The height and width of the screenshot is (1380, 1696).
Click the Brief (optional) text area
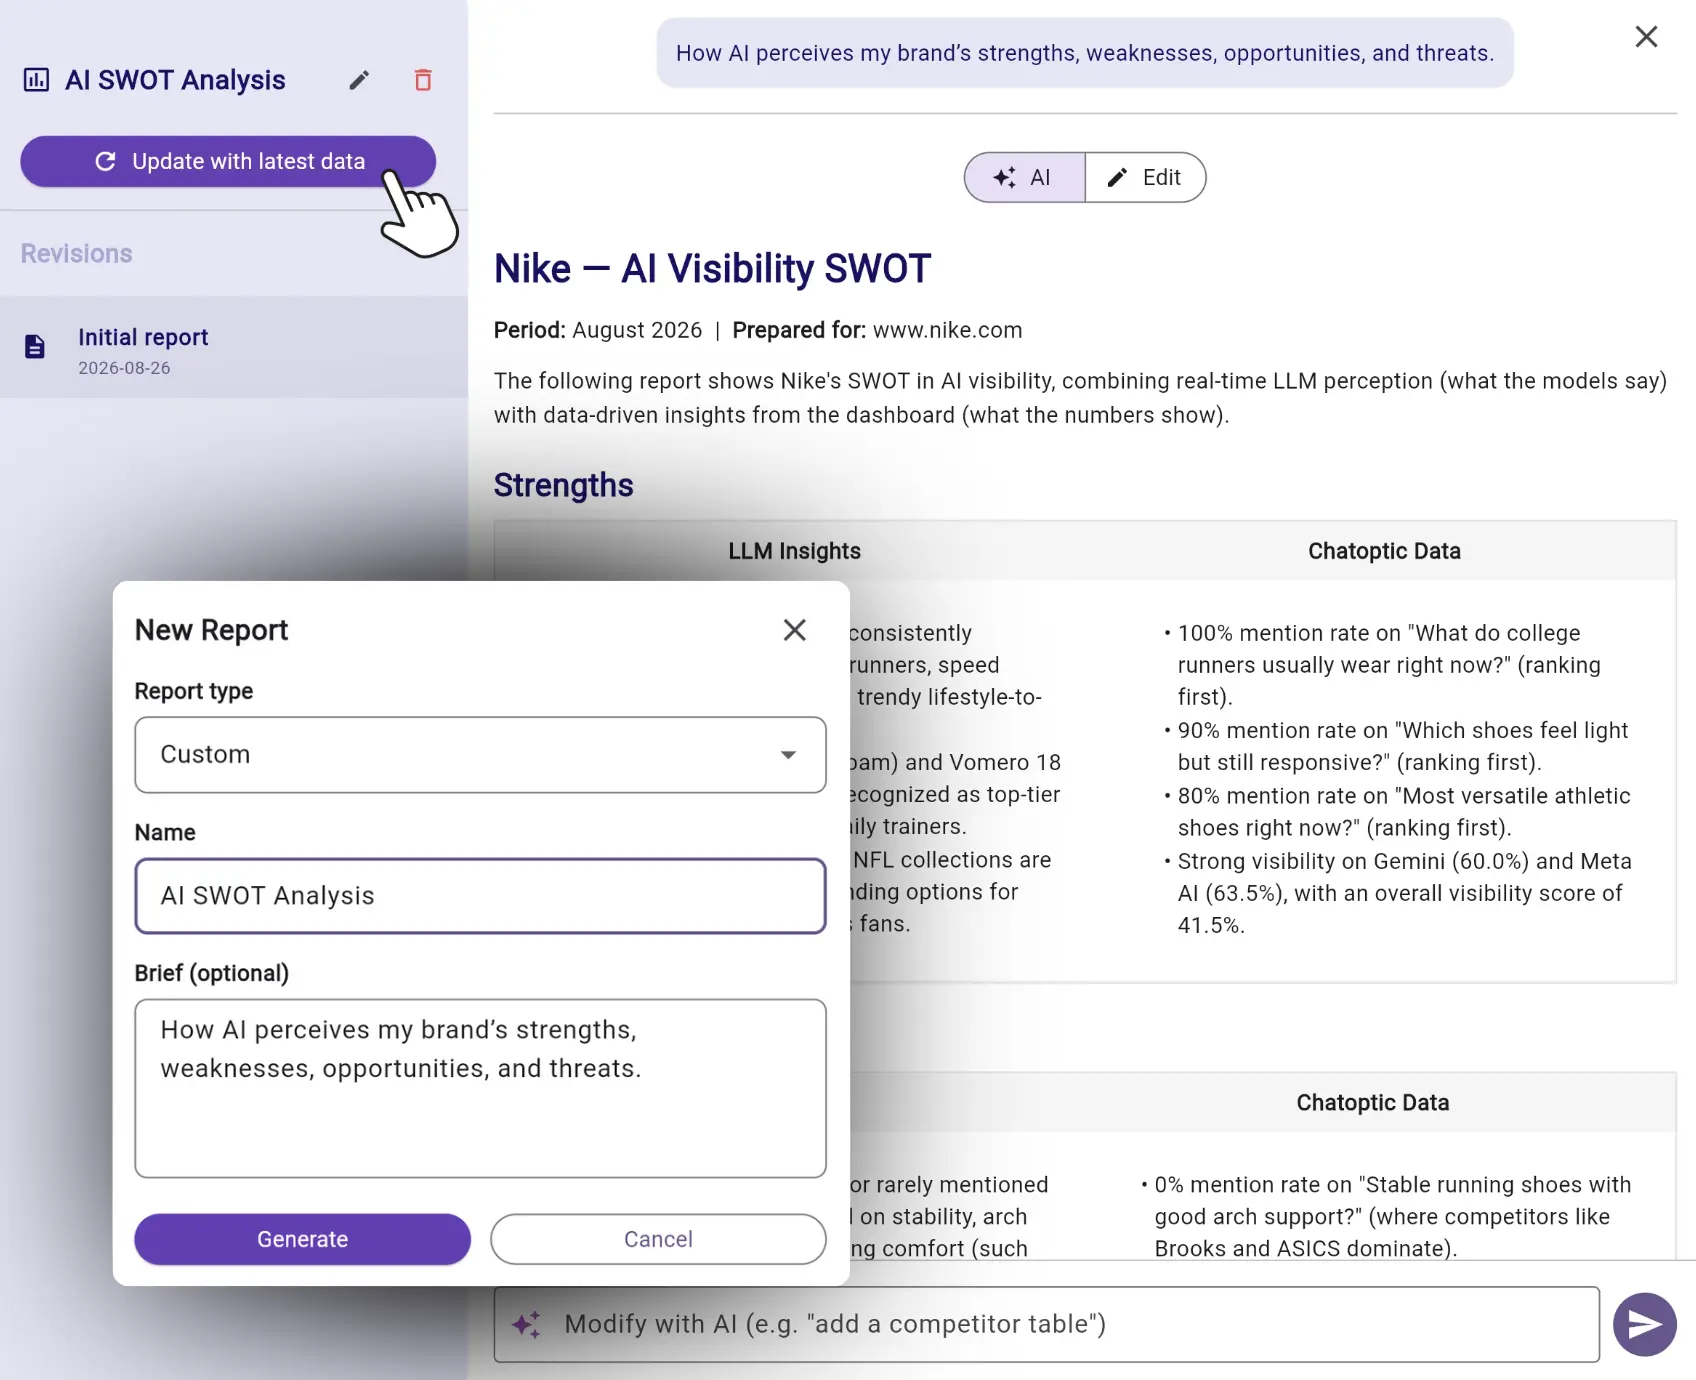(480, 1088)
